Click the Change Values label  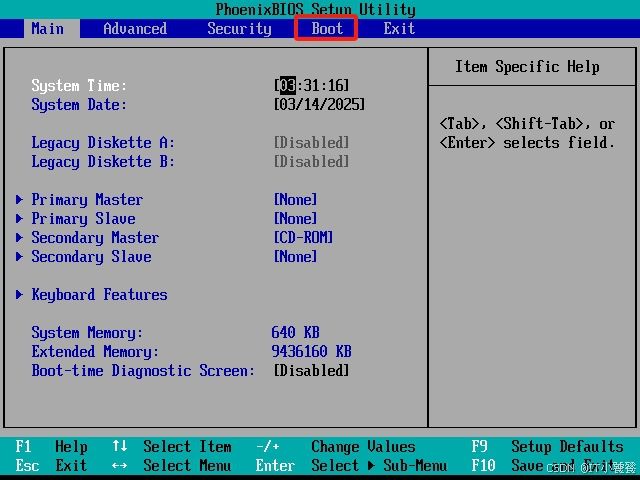[x=363, y=447]
